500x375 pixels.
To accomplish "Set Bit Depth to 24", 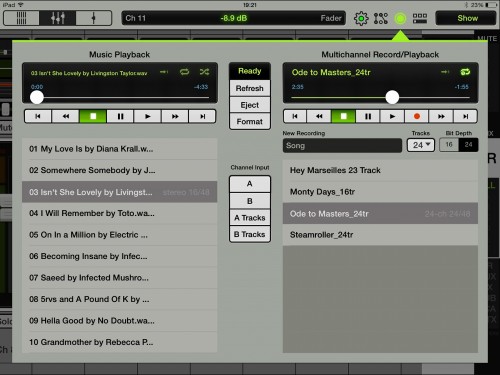I will pyautogui.click(x=468, y=145).
